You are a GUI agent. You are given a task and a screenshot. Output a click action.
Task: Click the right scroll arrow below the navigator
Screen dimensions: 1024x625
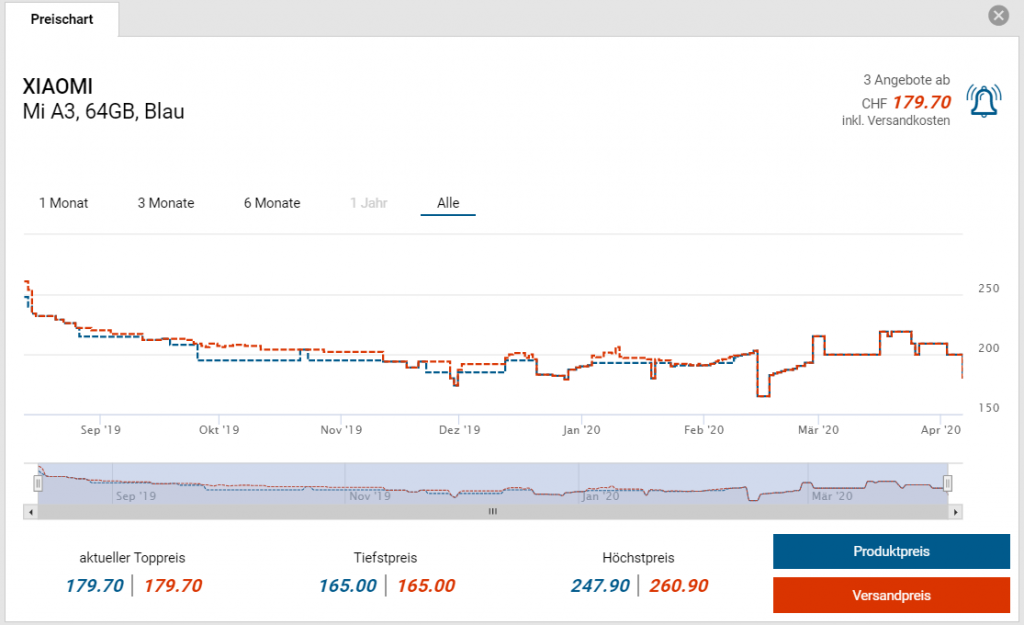(x=956, y=511)
